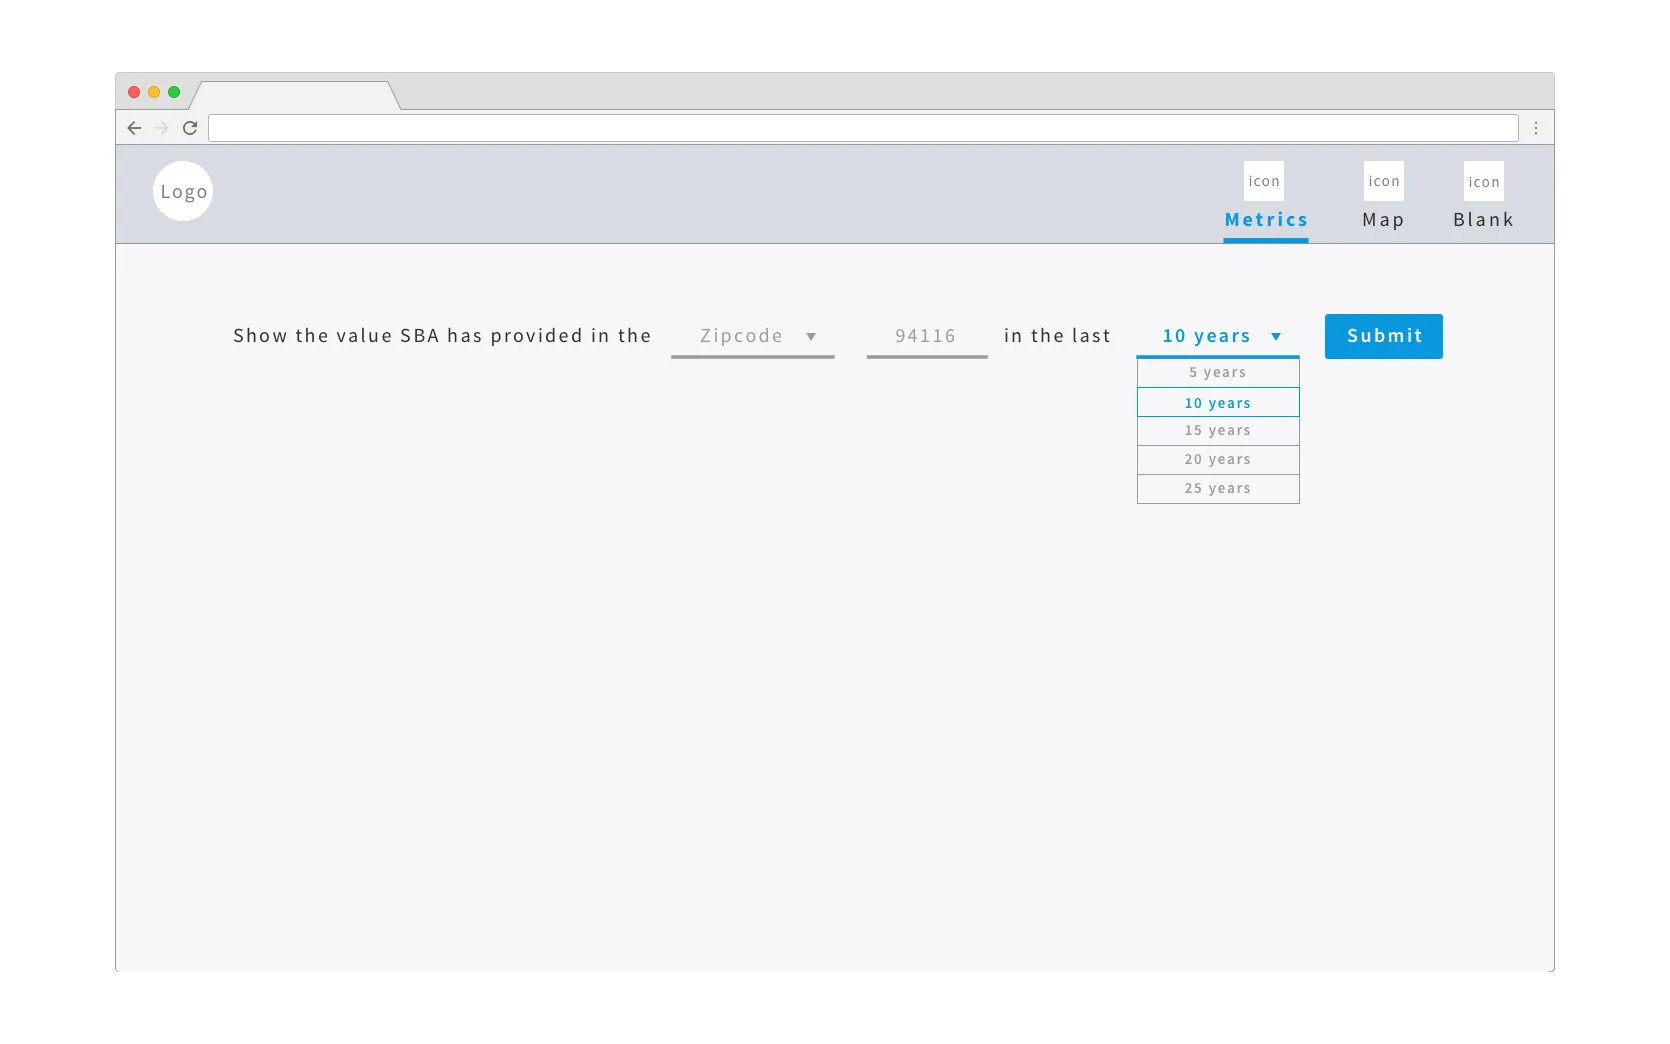
Task: Click the circular Logo in the header
Action: [x=182, y=191]
